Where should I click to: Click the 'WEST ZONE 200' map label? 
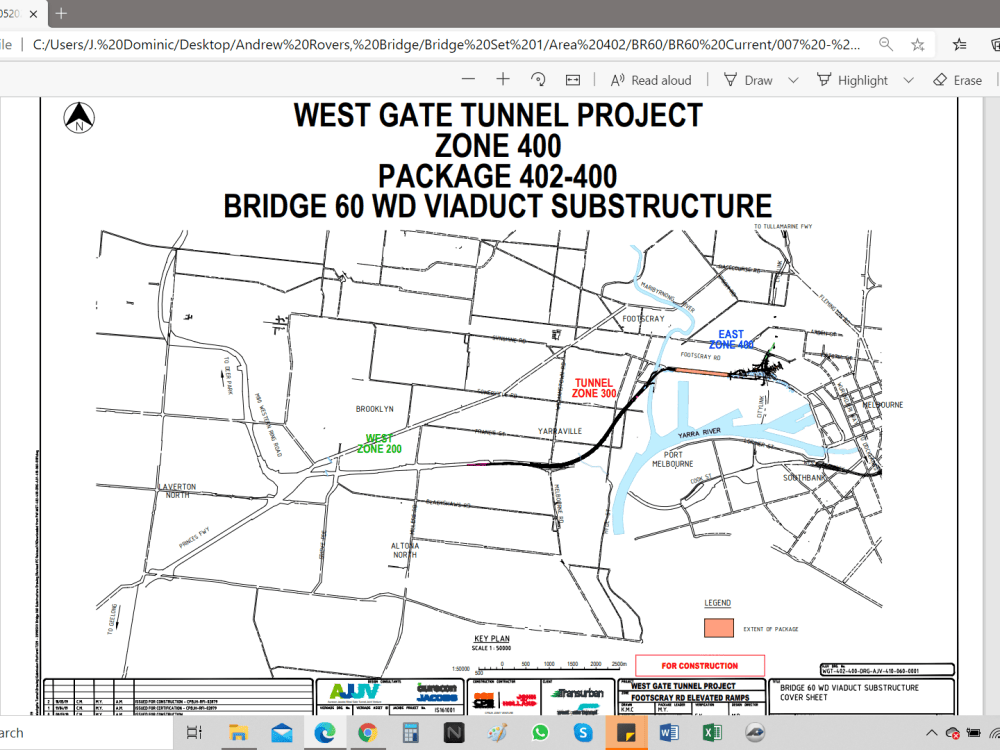379,444
